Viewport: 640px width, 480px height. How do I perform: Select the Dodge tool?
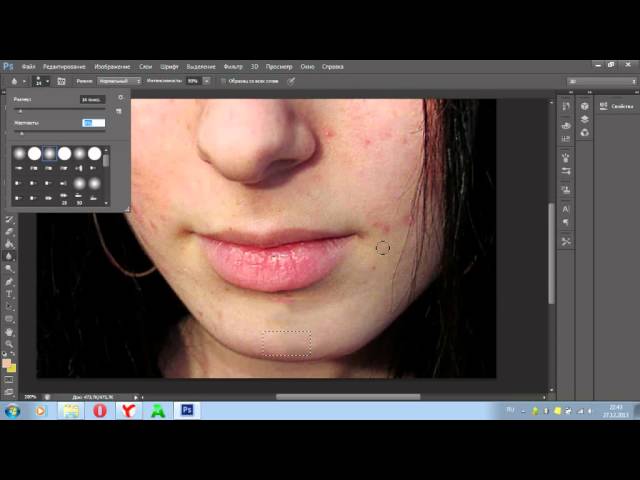(9, 269)
